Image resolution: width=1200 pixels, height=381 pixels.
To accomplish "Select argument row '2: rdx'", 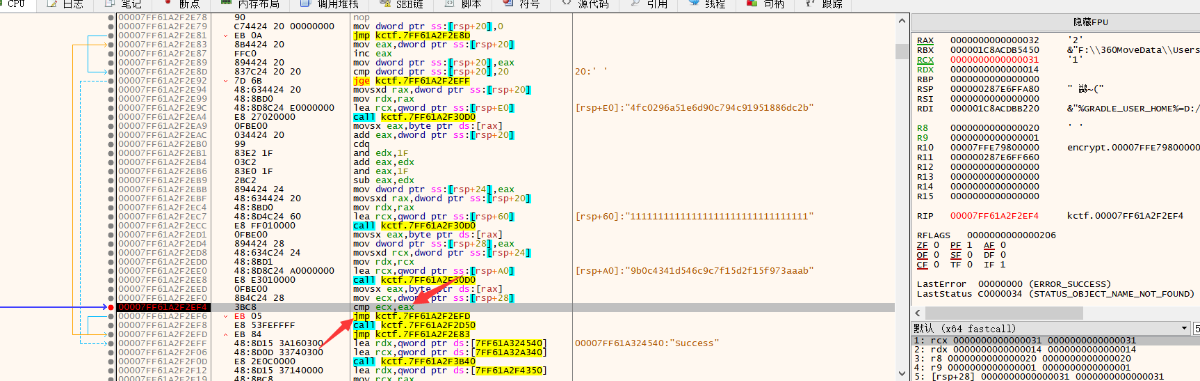I will pos(1055,349).
